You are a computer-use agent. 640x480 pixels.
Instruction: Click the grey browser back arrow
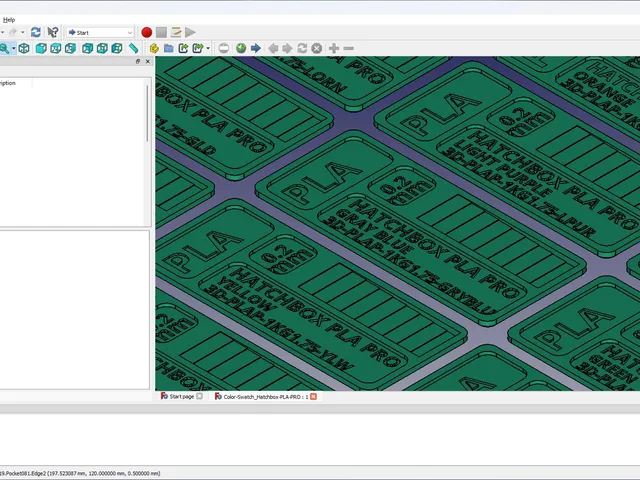pyautogui.click(x=273, y=49)
